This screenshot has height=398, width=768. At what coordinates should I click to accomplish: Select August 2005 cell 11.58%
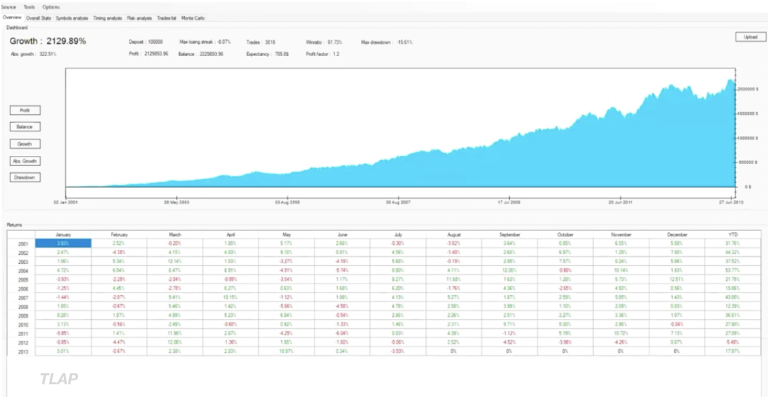tap(454, 280)
